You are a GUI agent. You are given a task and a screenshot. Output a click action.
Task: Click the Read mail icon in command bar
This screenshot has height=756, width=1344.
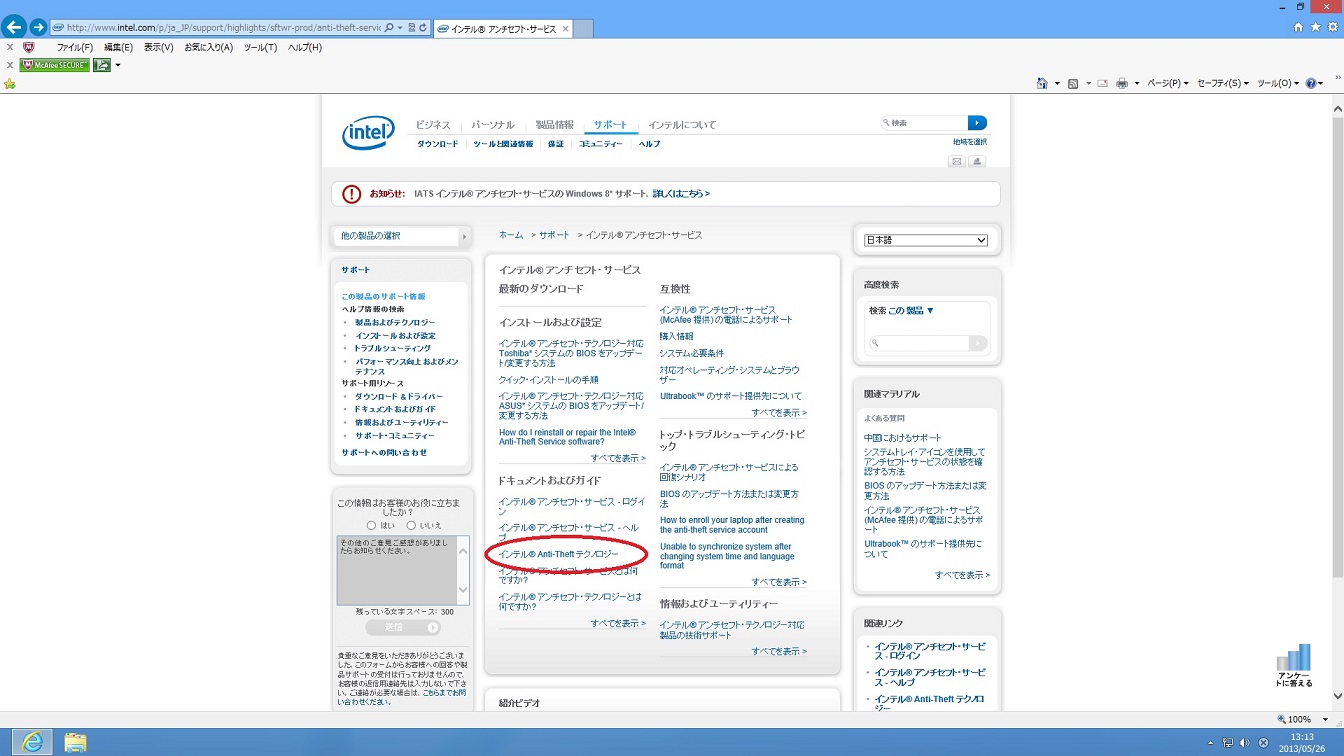[1102, 83]
